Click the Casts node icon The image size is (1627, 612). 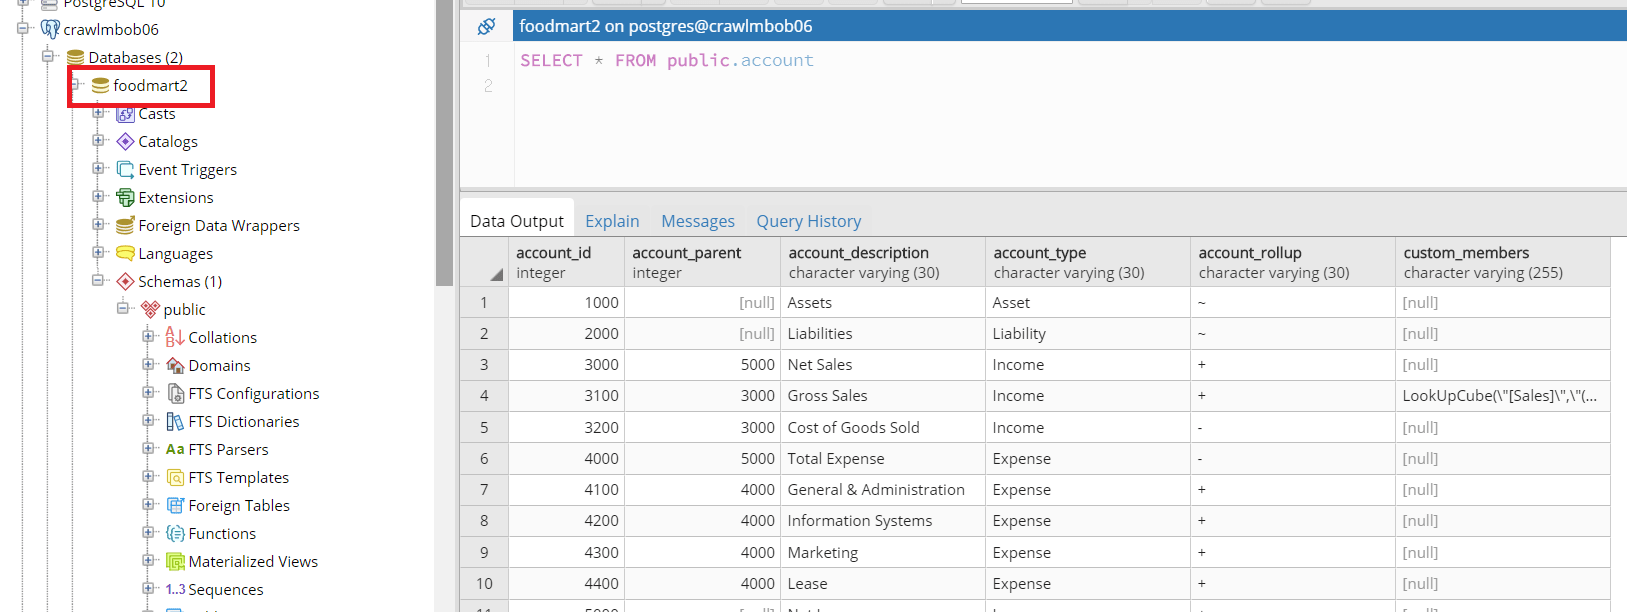tap(125, 113)
